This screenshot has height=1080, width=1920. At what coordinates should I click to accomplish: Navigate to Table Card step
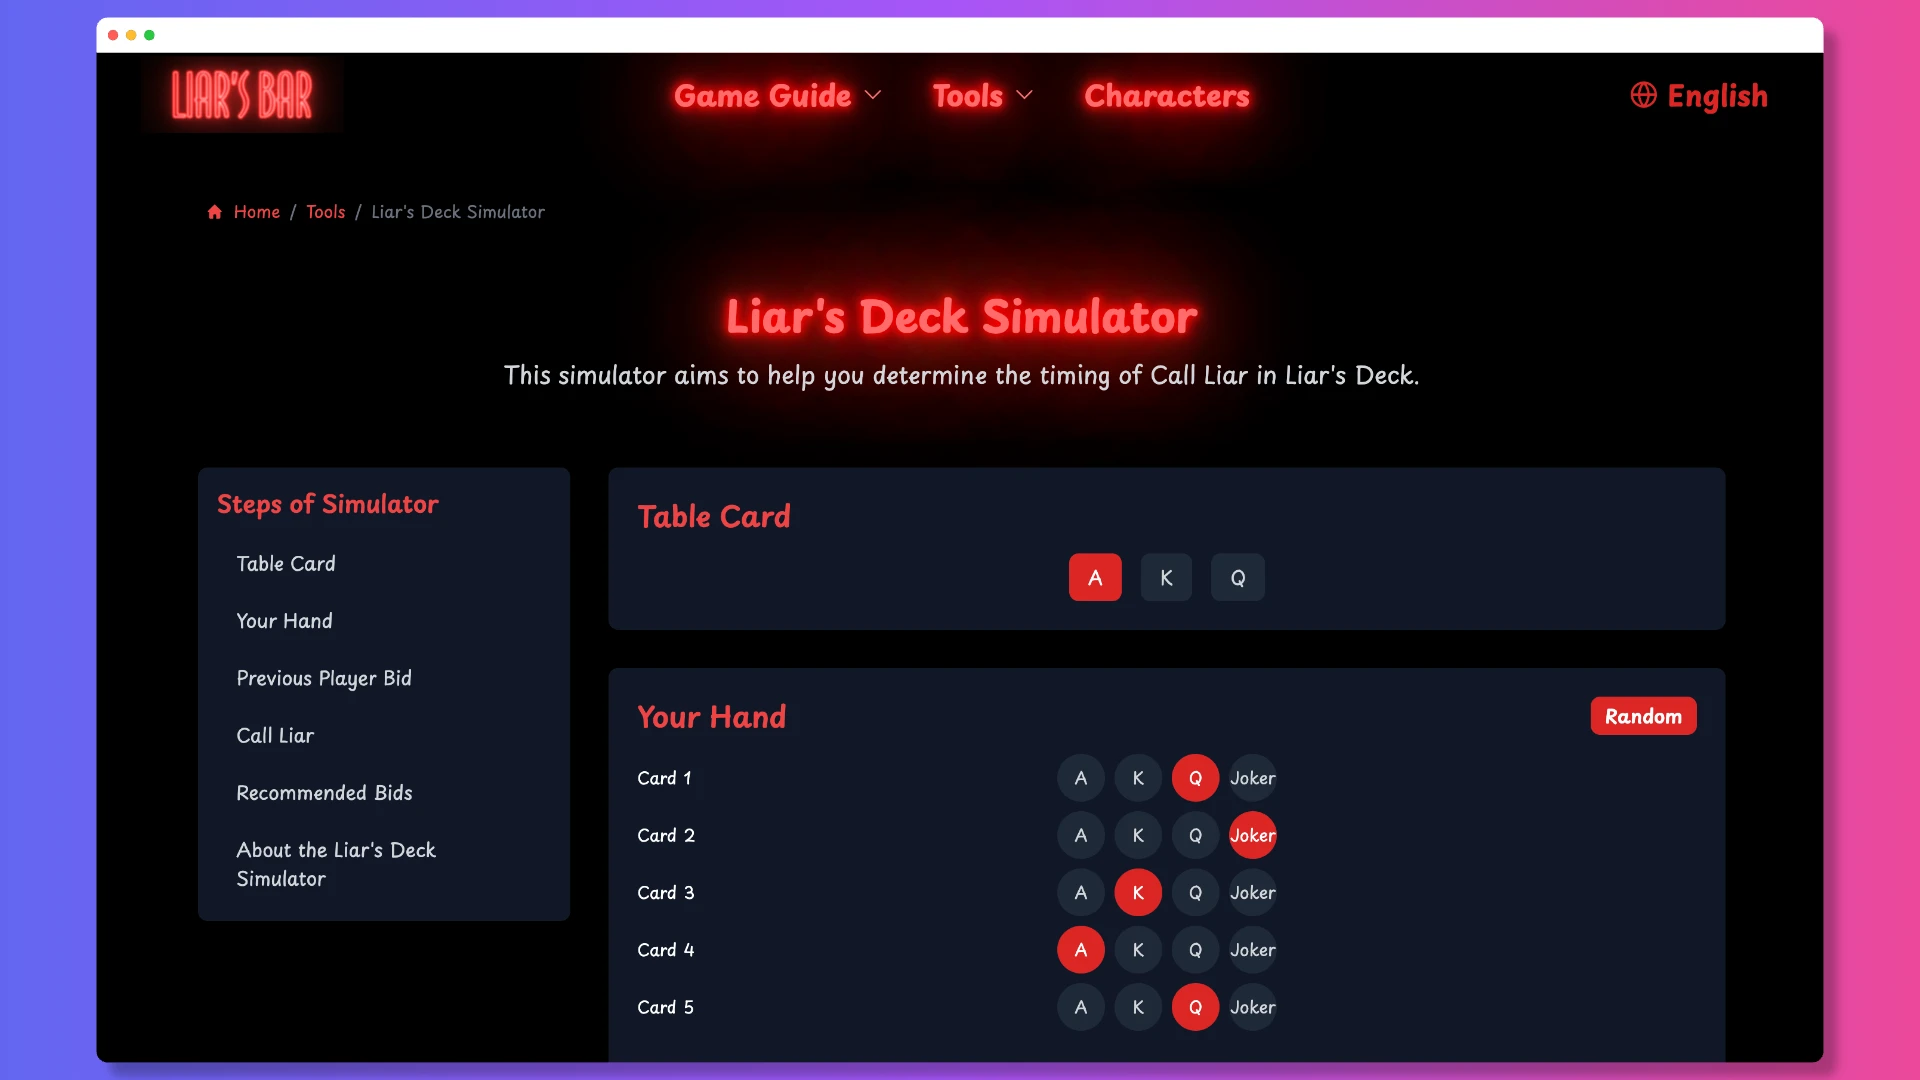click(285, 563)
